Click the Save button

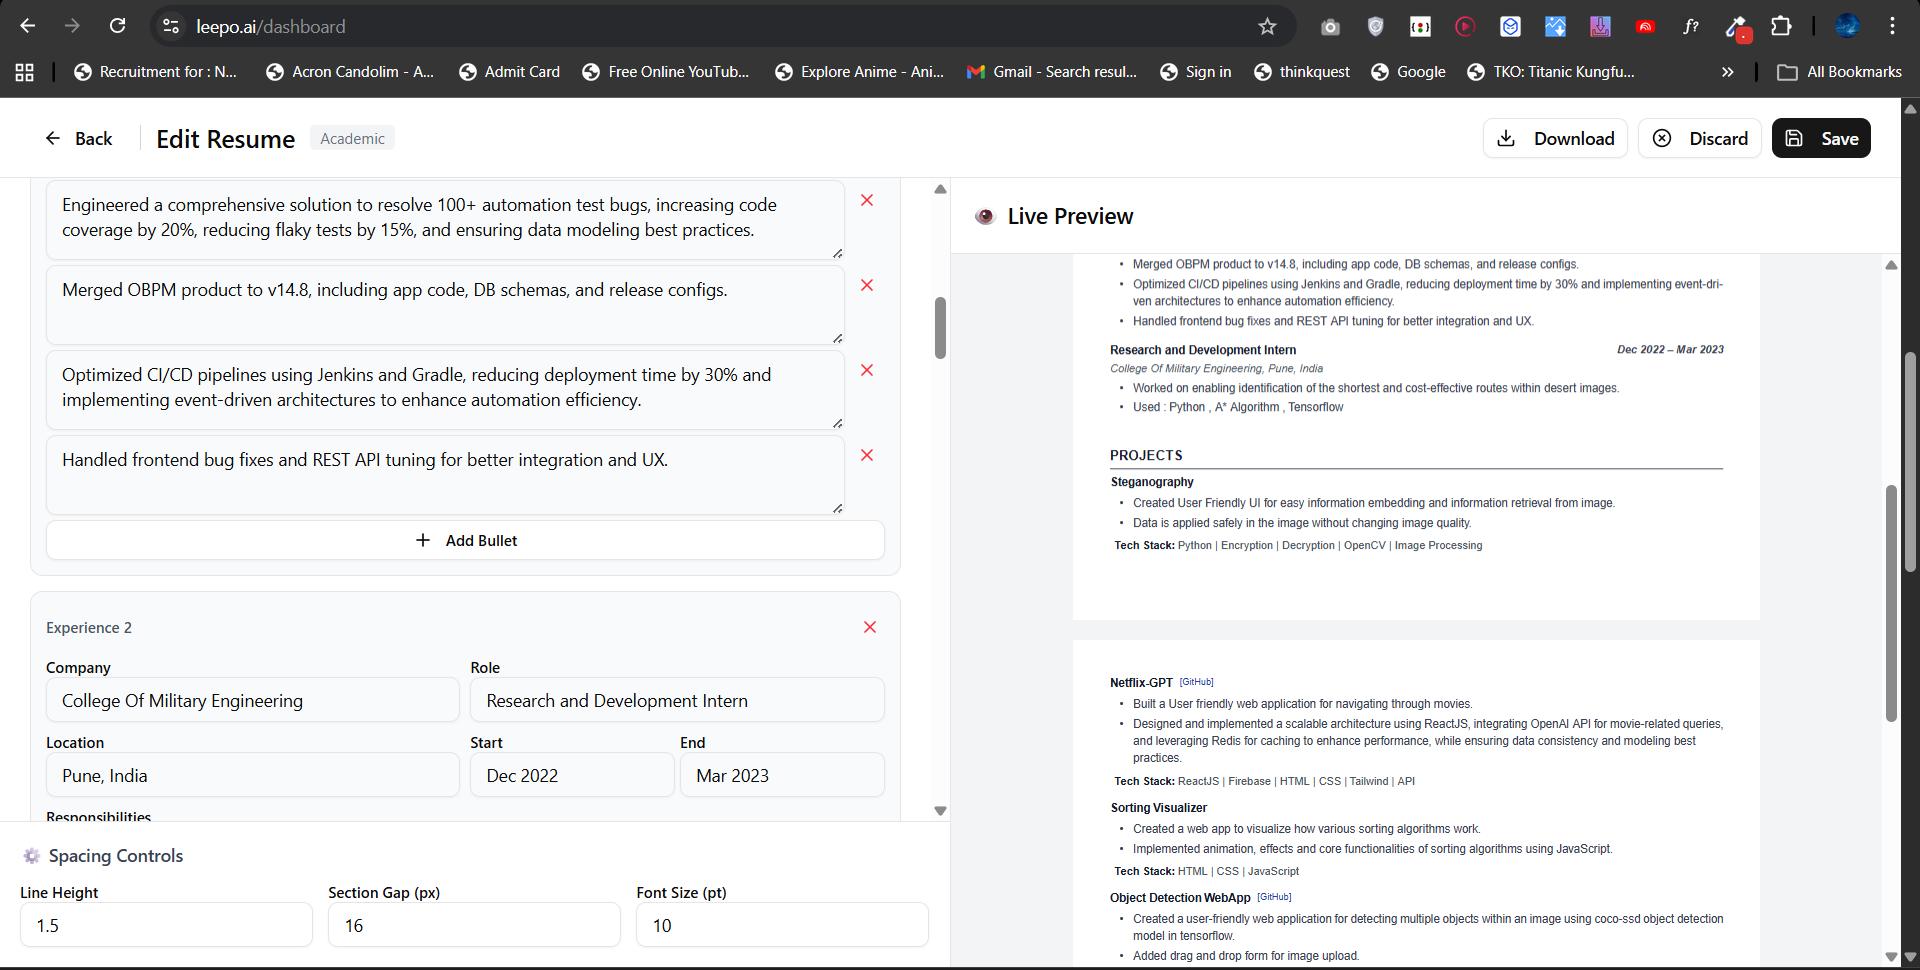coord(1821,138)
